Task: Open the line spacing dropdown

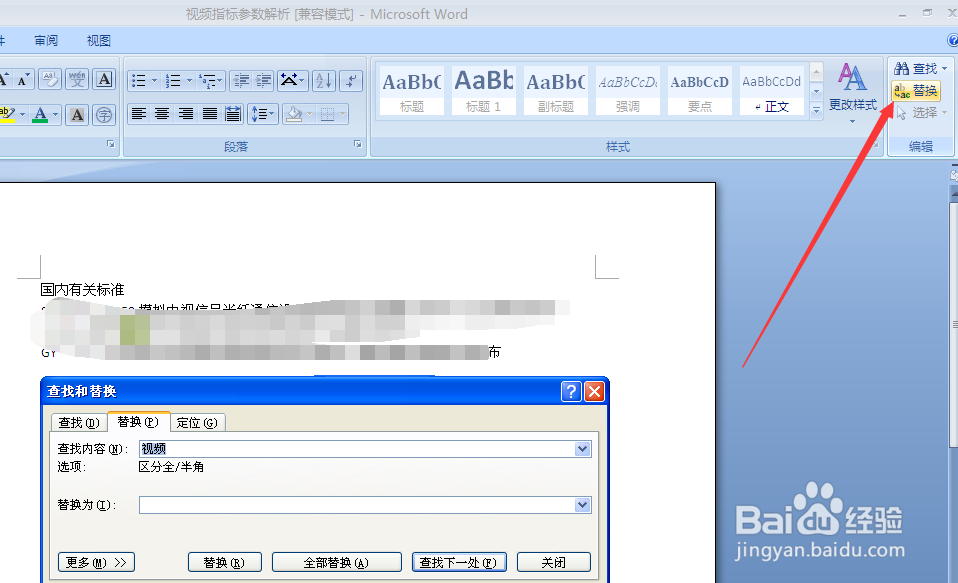Action: tap(265, 113)
